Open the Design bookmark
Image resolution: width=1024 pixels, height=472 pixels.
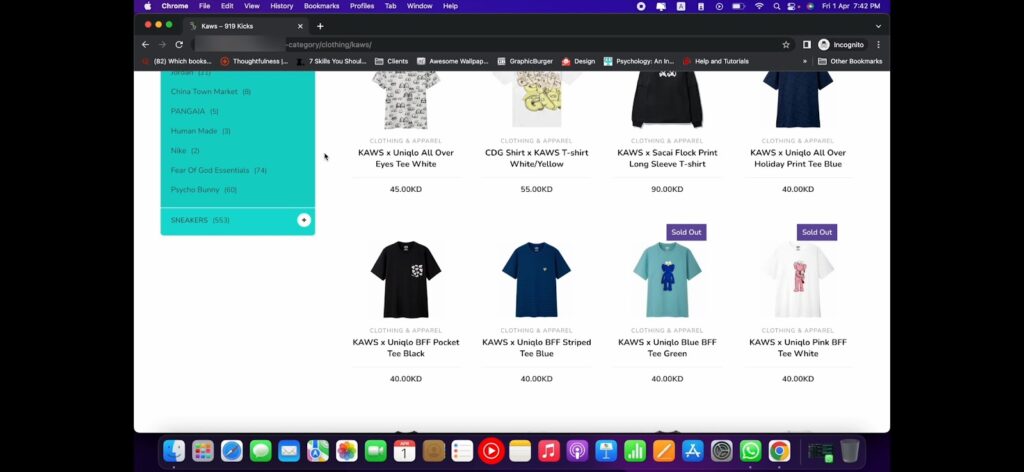578,61
